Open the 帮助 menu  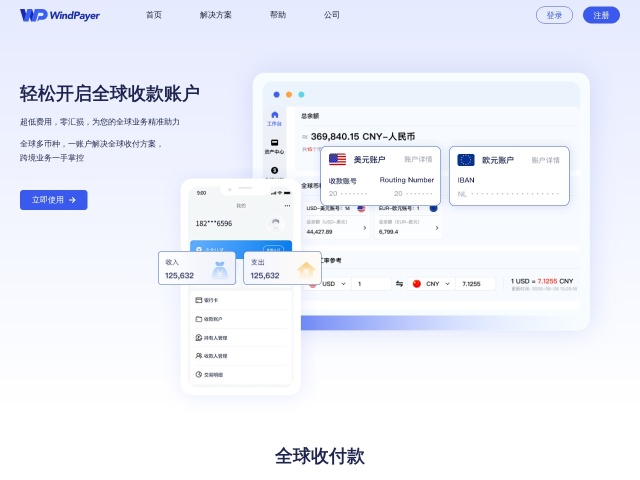[x=278, y=15]
